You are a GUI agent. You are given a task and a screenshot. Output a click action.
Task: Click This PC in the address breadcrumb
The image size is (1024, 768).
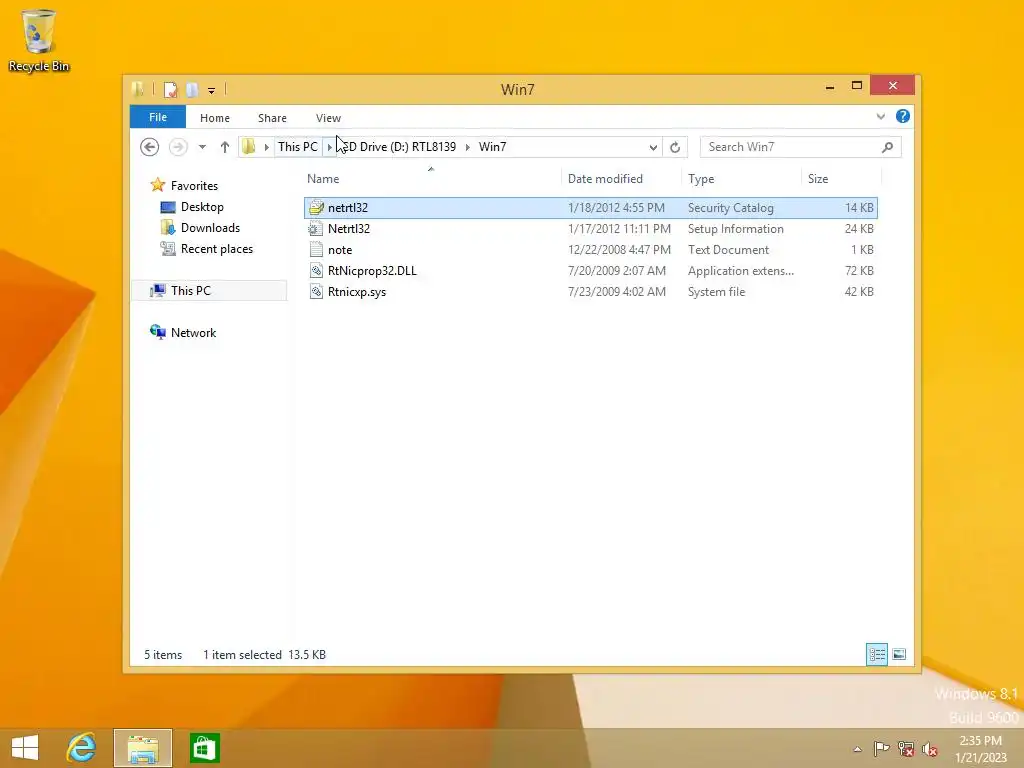[x=298, y=146]
